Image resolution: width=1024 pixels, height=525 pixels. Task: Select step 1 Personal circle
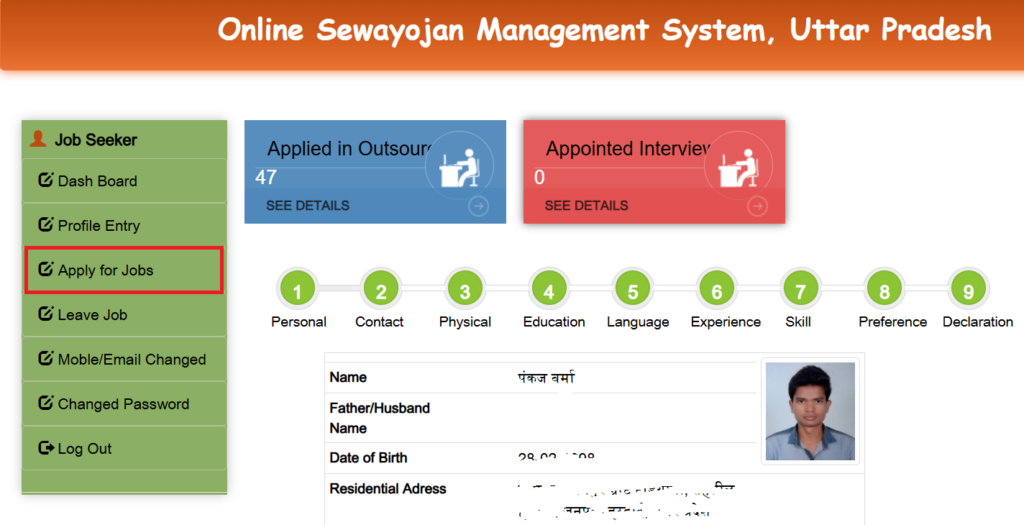coord(298,291)
